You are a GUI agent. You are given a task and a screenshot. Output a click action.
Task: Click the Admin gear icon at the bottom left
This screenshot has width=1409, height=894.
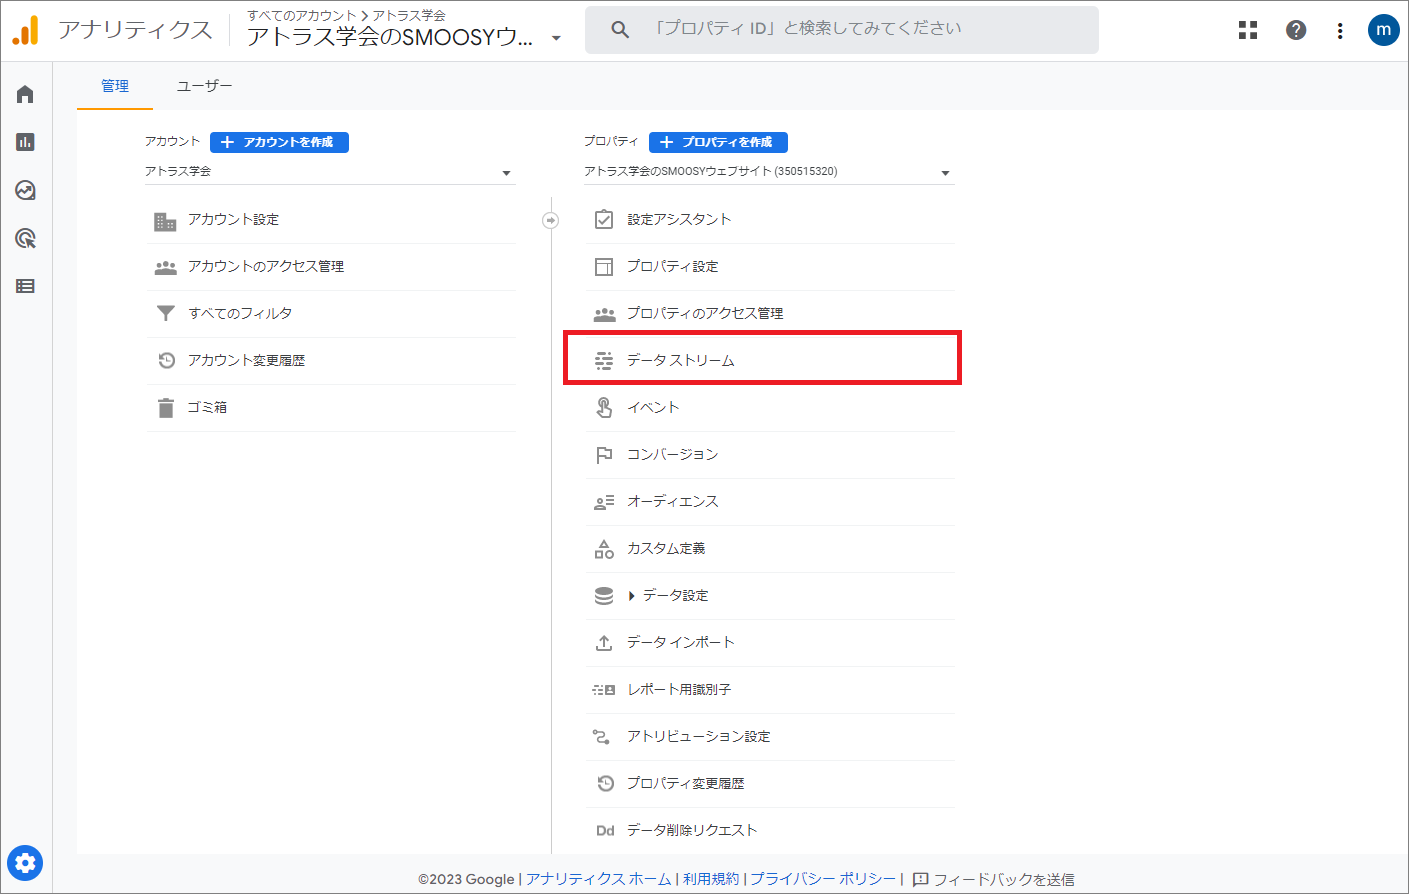(25, 862)
